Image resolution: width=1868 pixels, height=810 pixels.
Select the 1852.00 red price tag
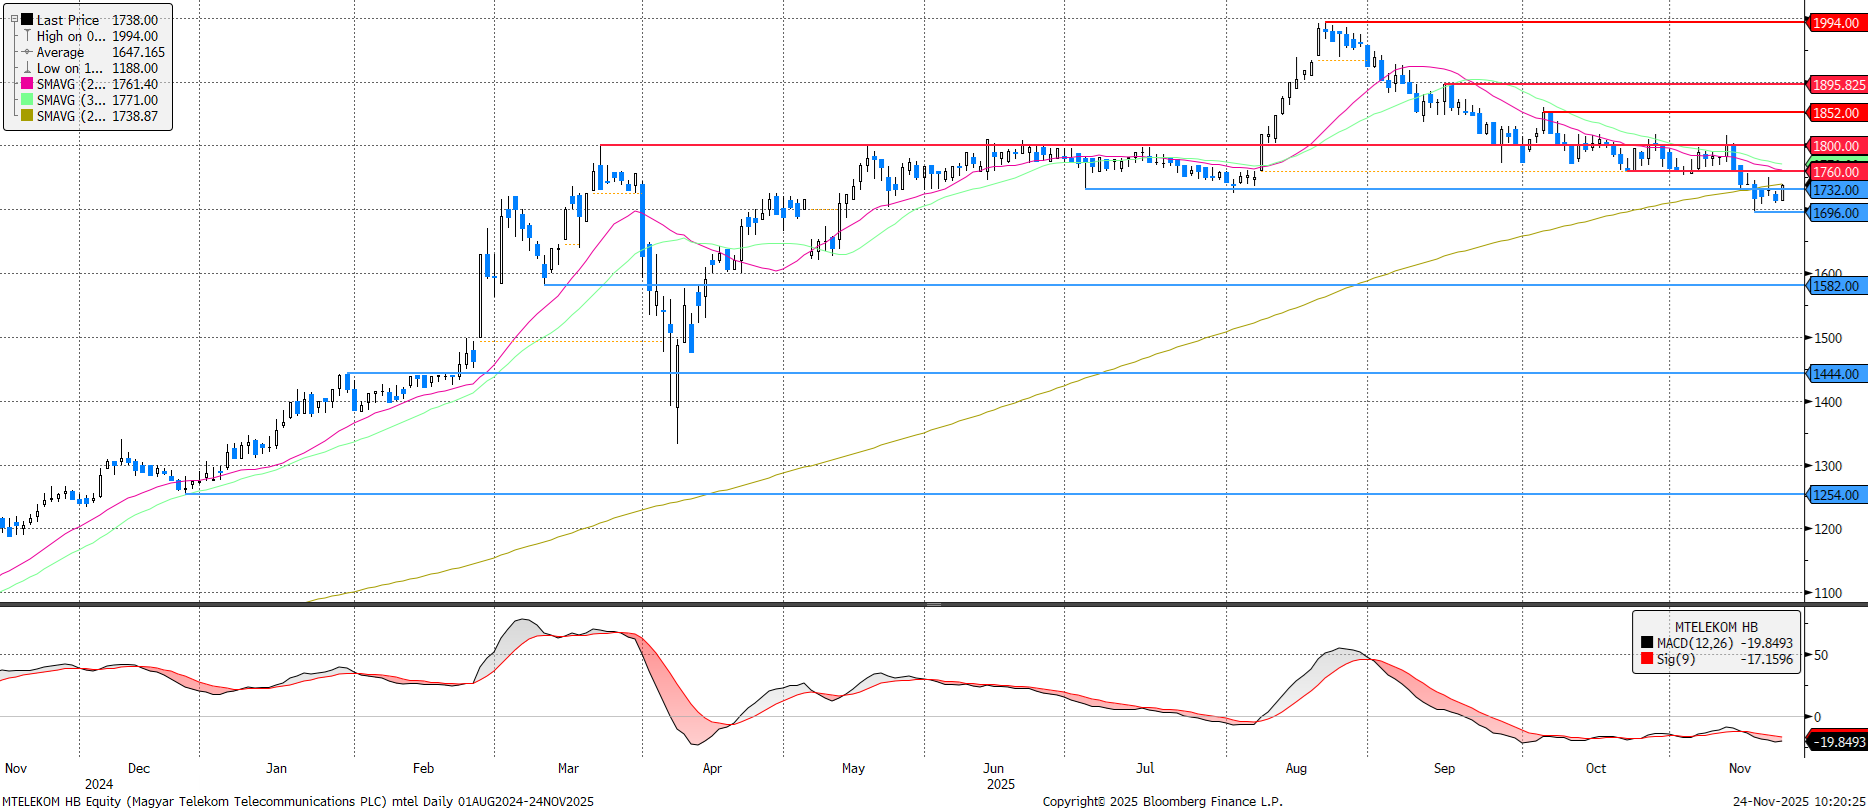(x=1836, y=113)
